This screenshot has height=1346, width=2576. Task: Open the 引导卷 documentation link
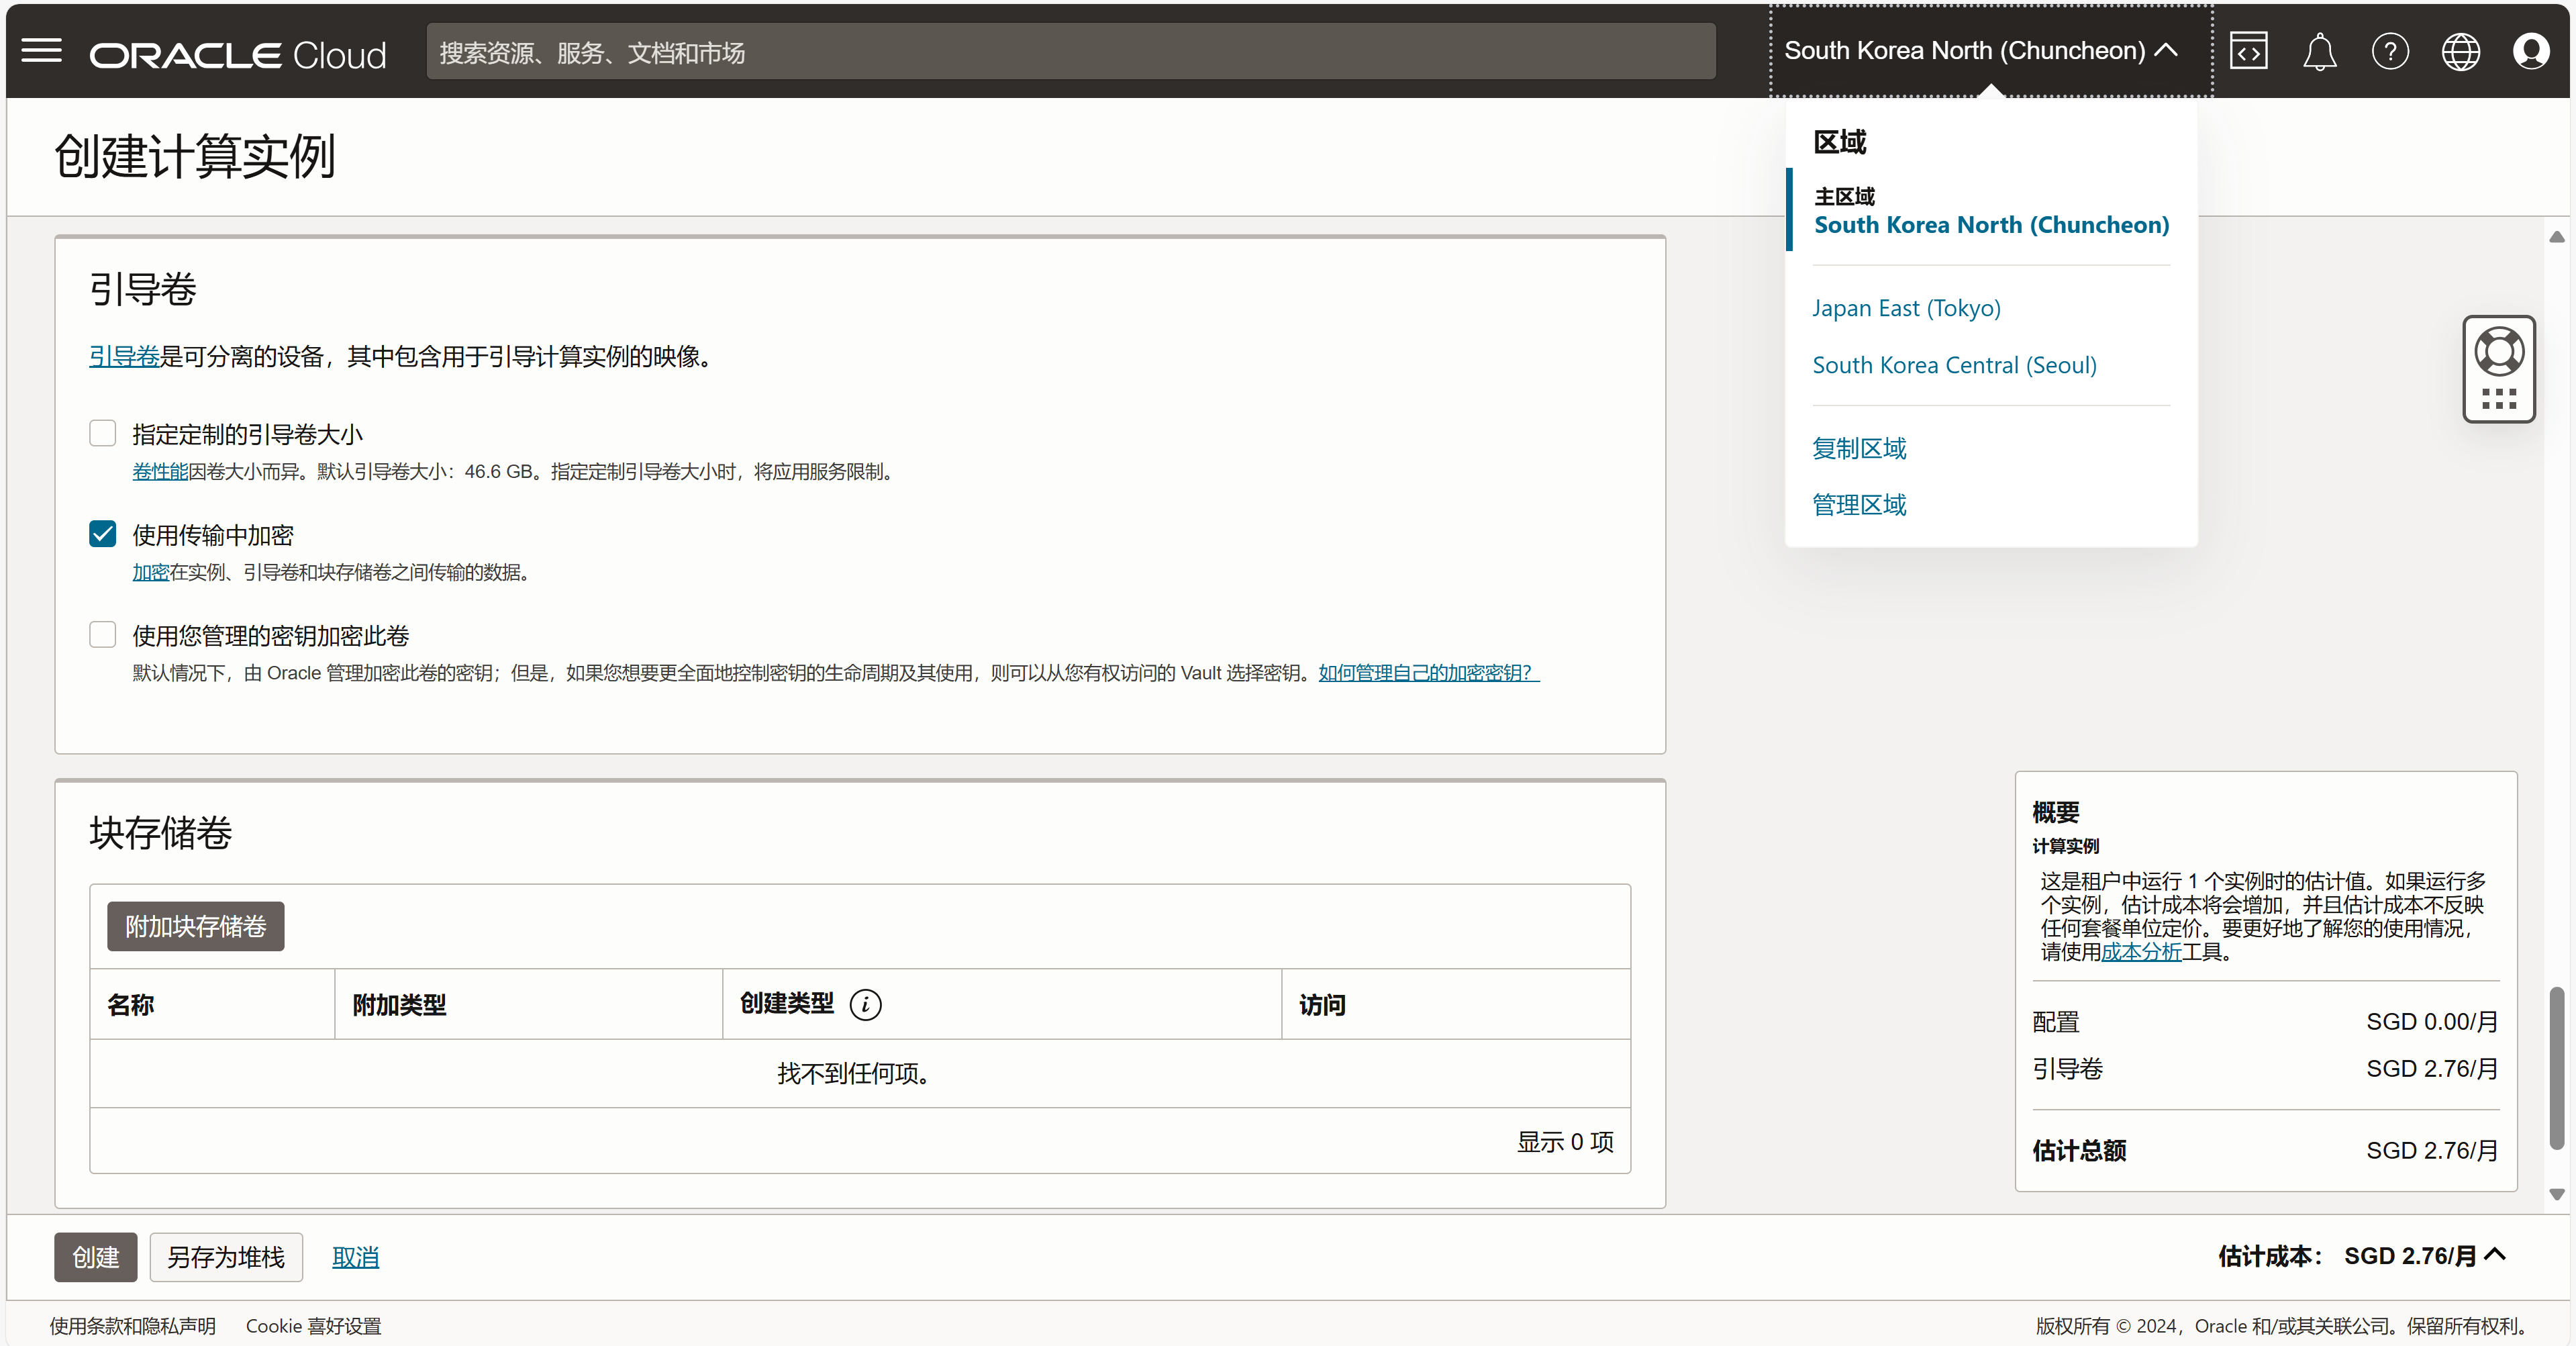124,356
